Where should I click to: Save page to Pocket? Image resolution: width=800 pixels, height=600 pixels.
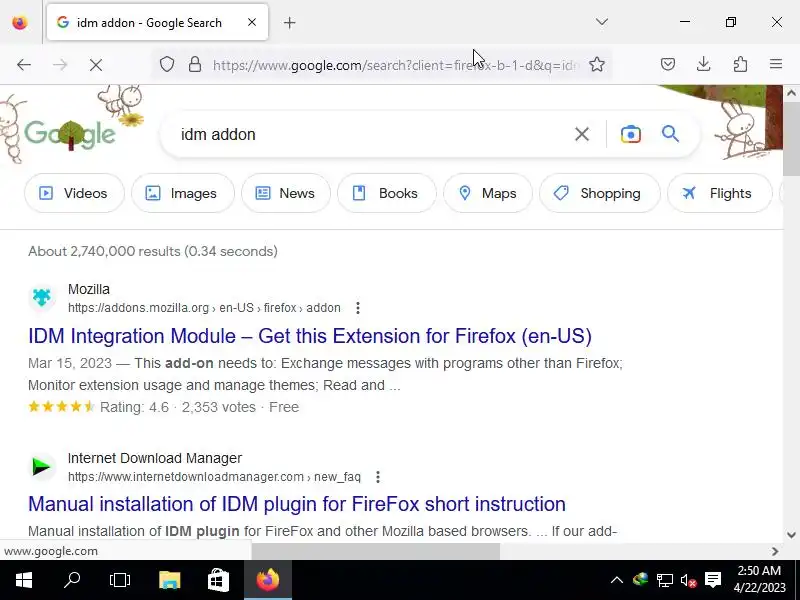(x=668, y=64)
